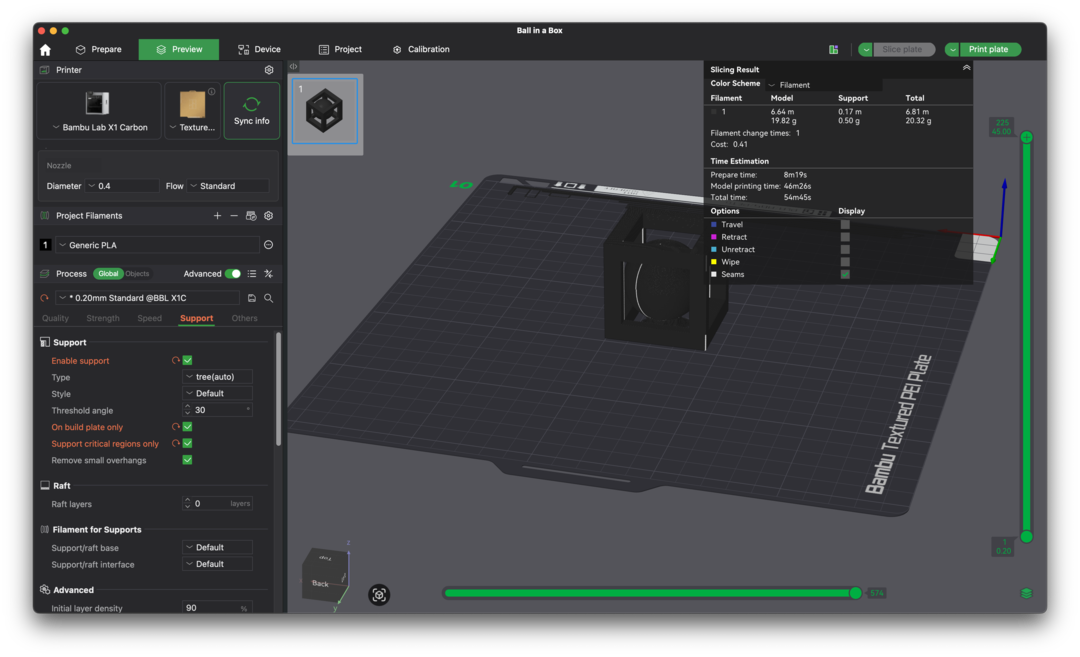Open the Quality settings tab
1080x657 pixels.
(x=55, y=318)
